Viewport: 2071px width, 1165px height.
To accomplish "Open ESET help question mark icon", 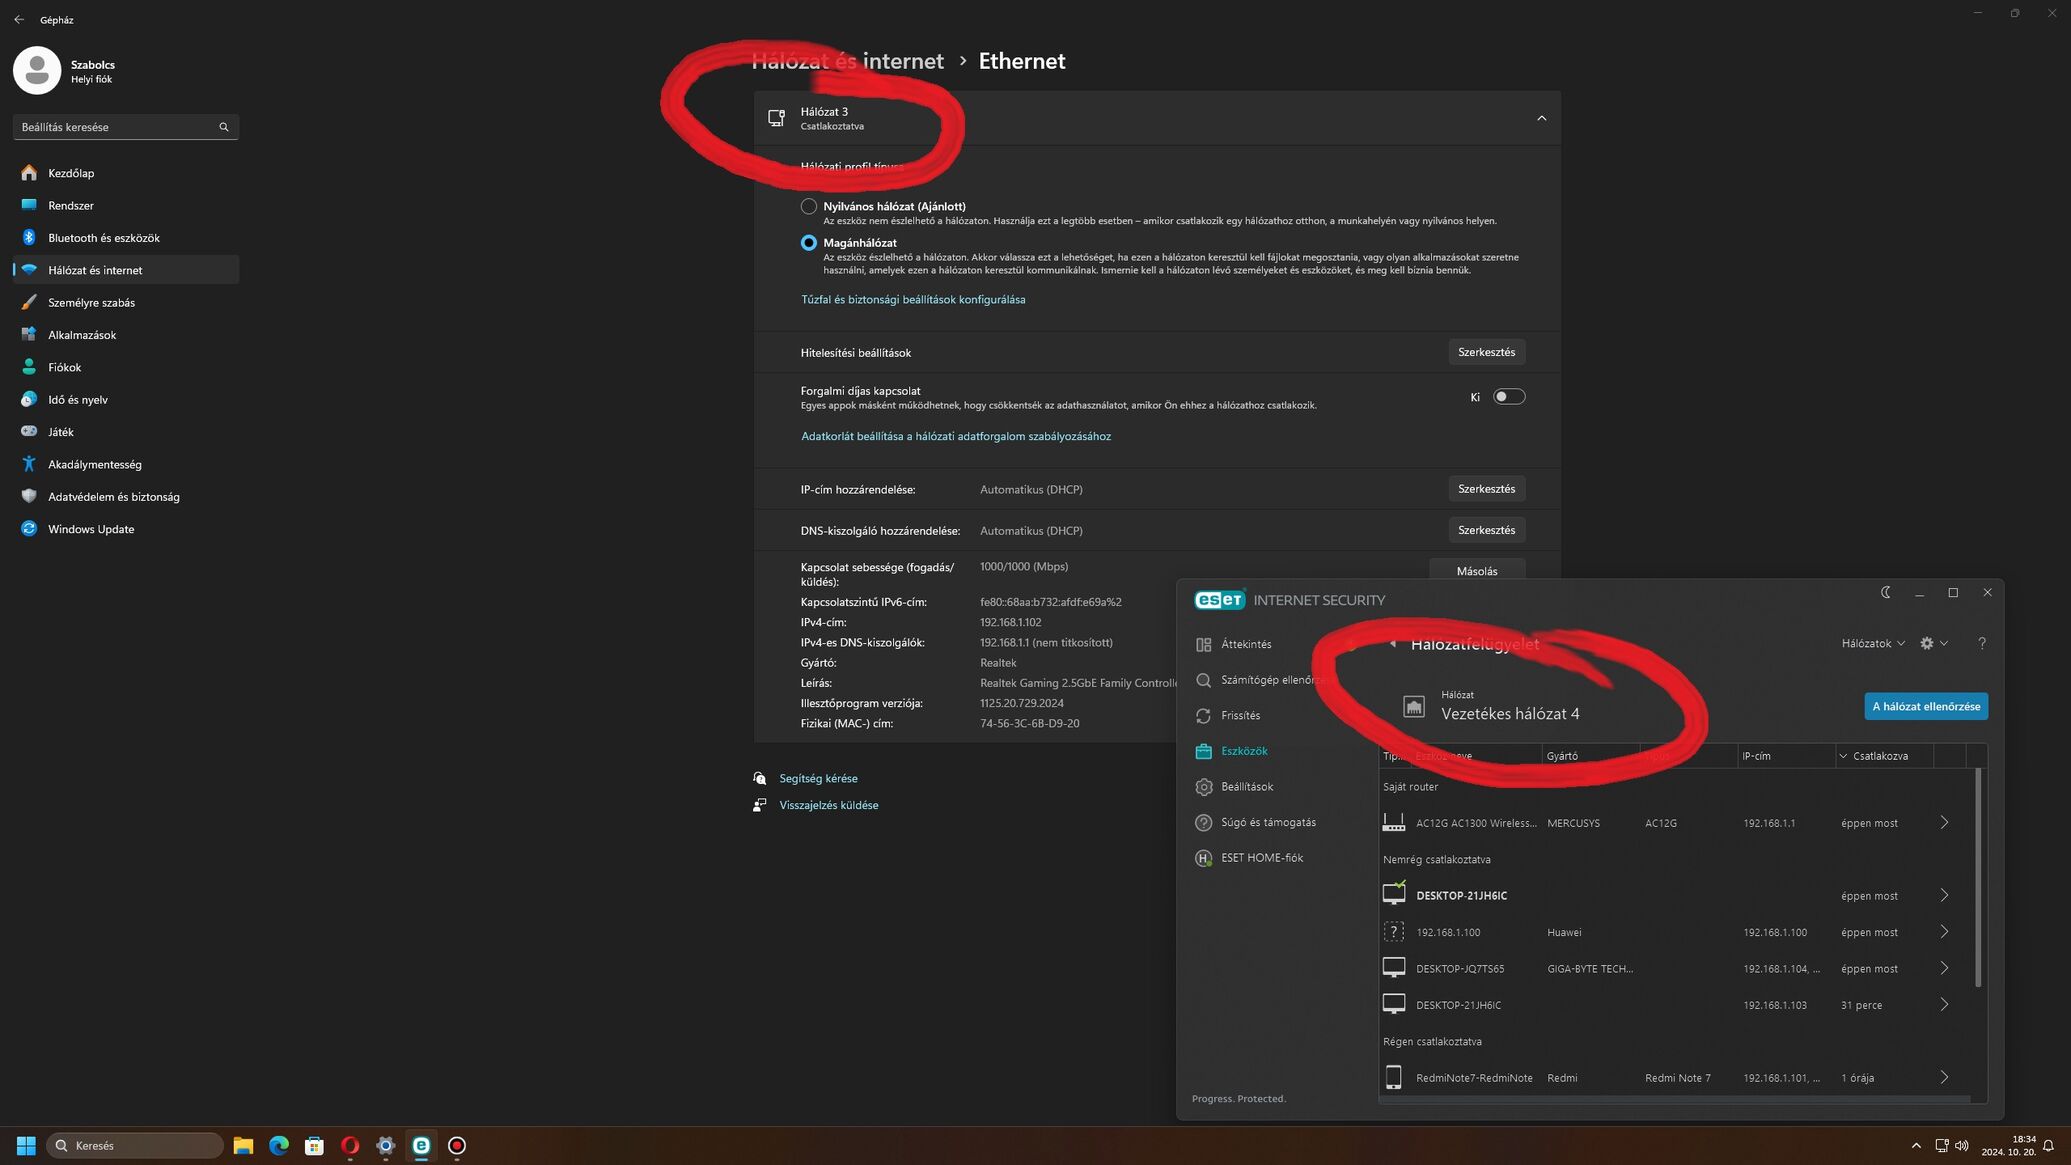I will click(x=1982, y=643).
